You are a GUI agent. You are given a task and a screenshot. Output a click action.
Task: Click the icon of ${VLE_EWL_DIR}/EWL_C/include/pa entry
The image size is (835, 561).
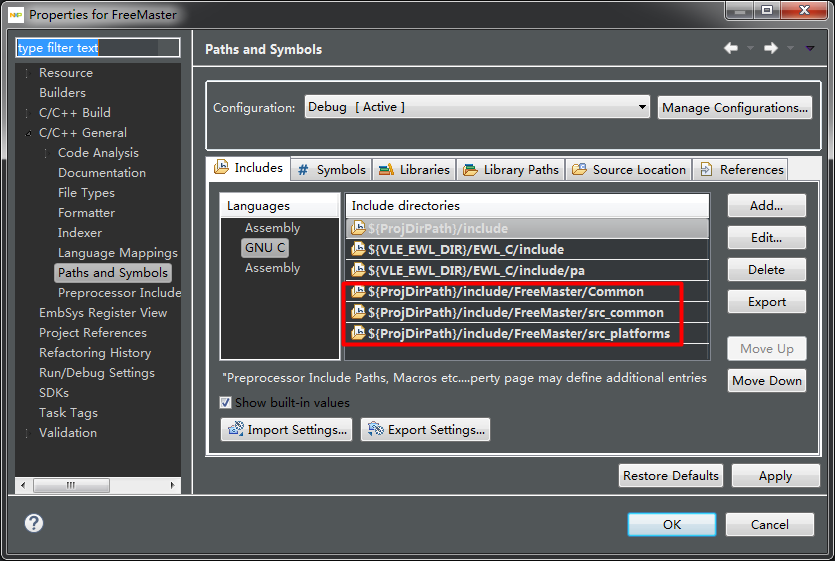coord(358,270)
